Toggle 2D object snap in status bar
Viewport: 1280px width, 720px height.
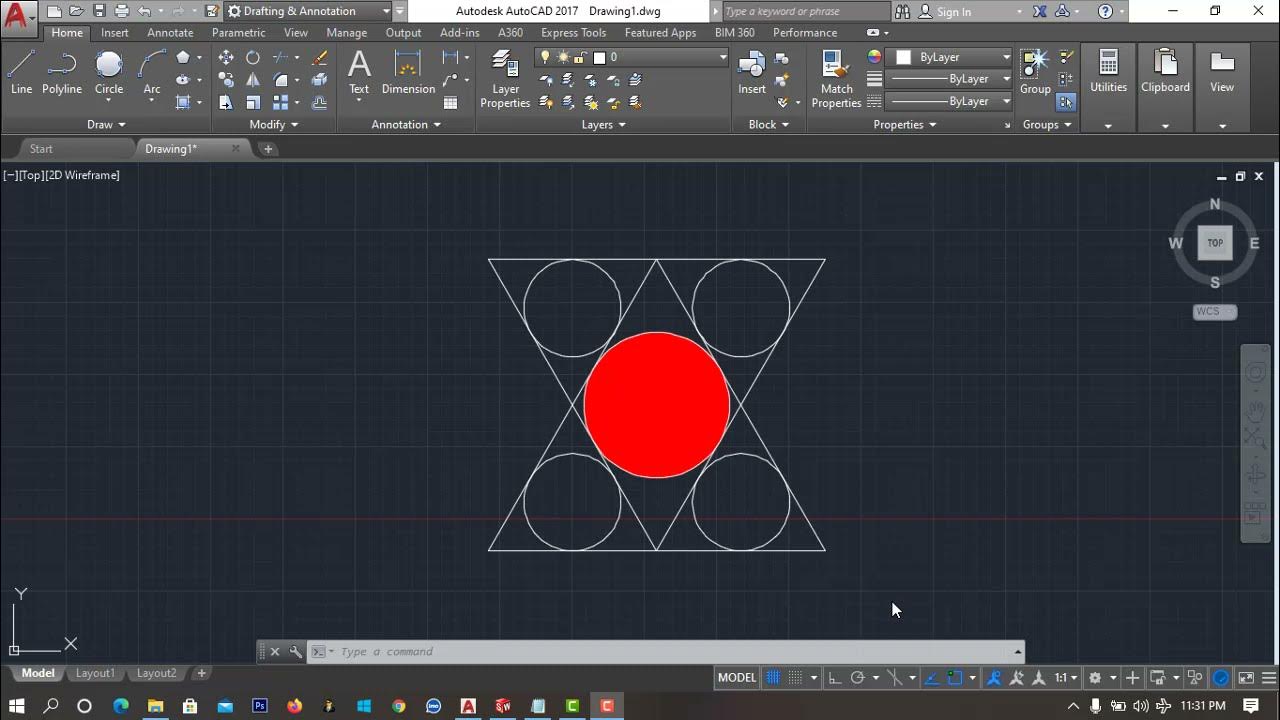point(955,677)
